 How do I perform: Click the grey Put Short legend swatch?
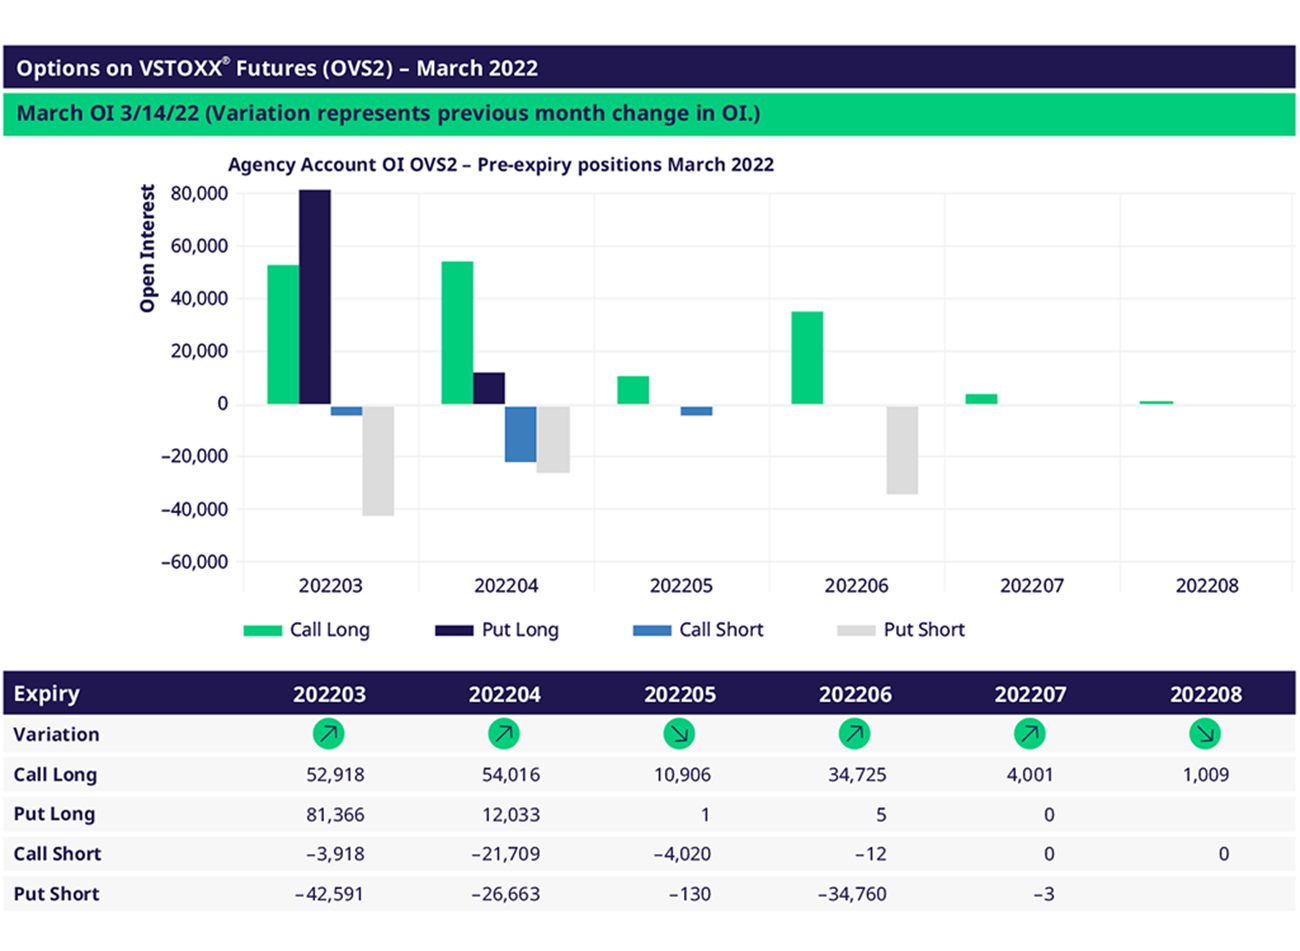click(x=855, y=630)
